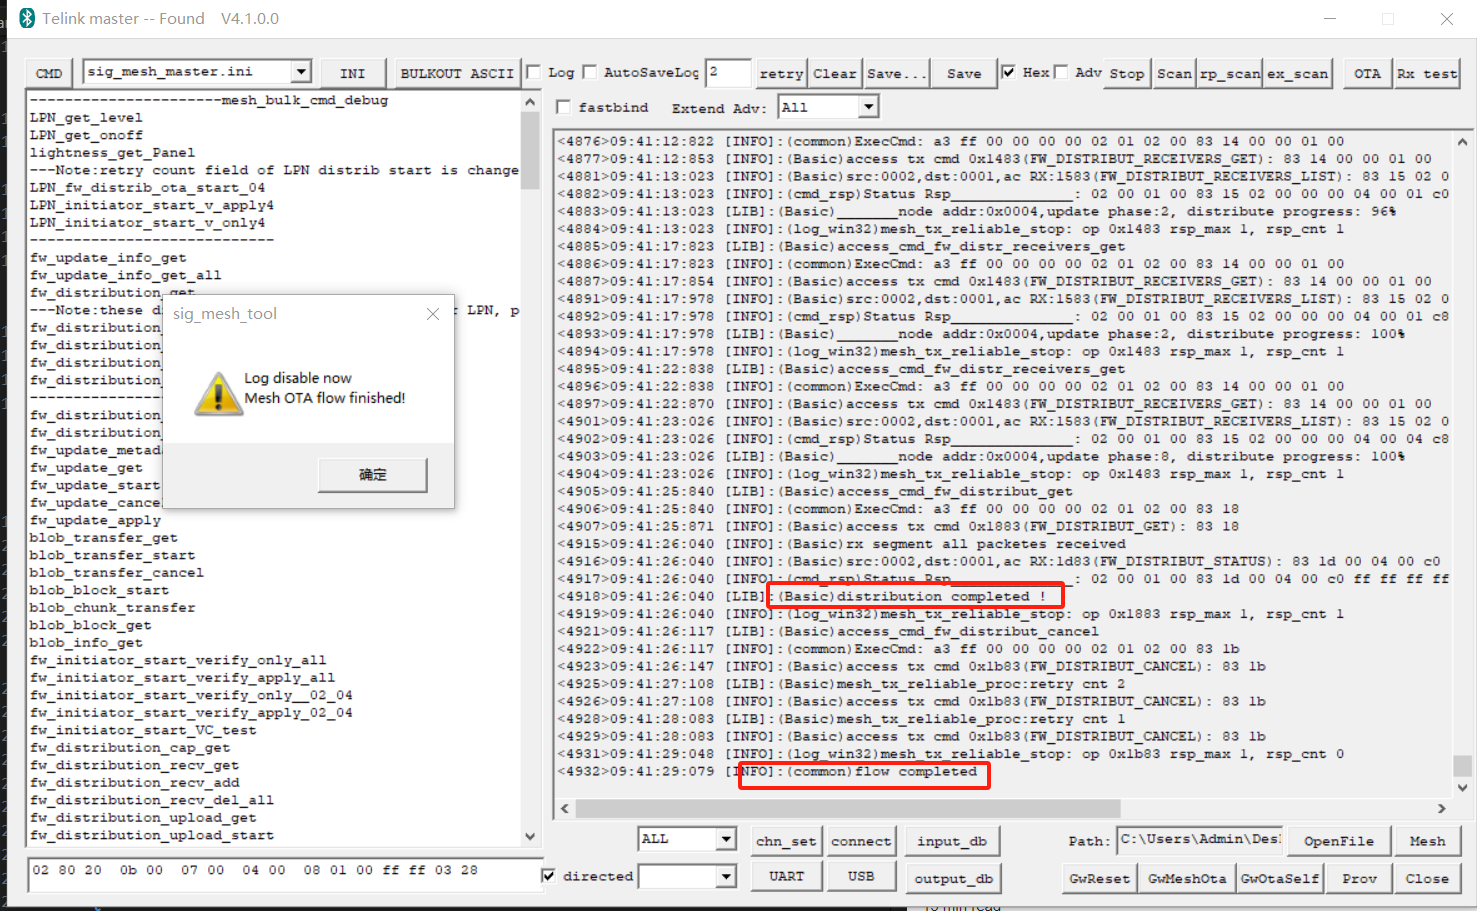Click the GwMeshOta button
Screen dimensions: 1477x911
1187,878
